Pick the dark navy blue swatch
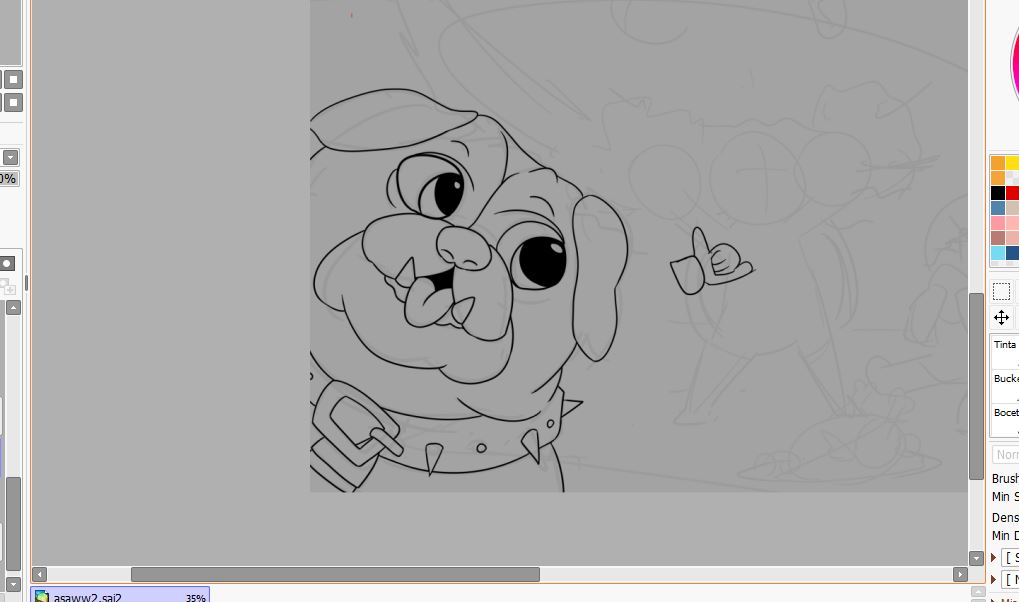Screen dimensions: 1019x602 click(1013, 253)
